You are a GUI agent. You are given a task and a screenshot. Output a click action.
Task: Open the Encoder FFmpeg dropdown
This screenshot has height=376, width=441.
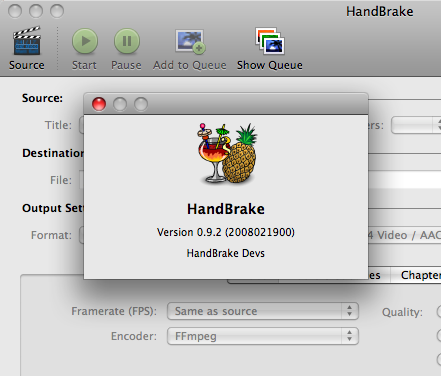263,336
